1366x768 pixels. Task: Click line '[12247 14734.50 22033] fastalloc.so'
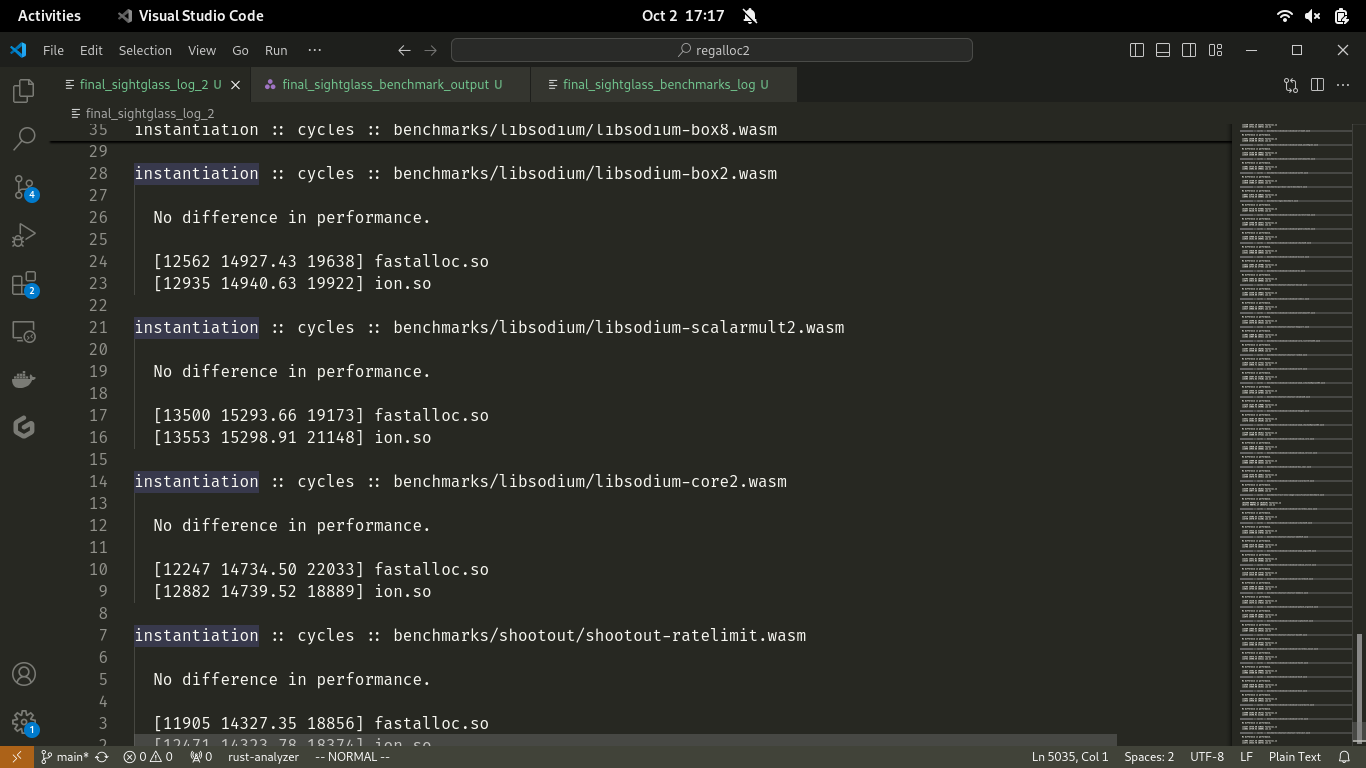tap(321, 569)
